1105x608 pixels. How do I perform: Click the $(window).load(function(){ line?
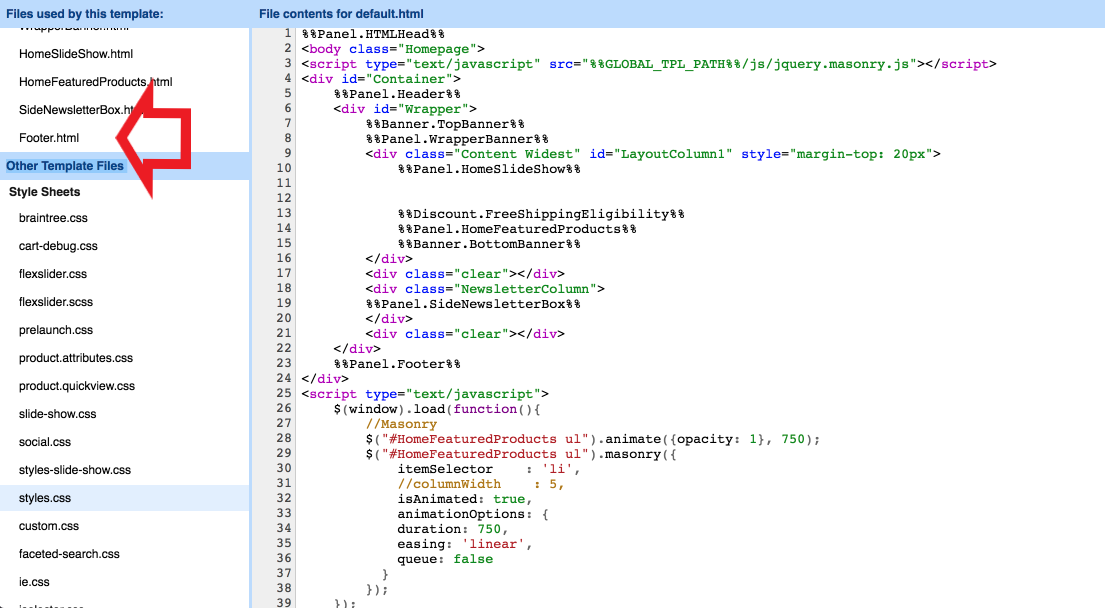pos(437,409)
